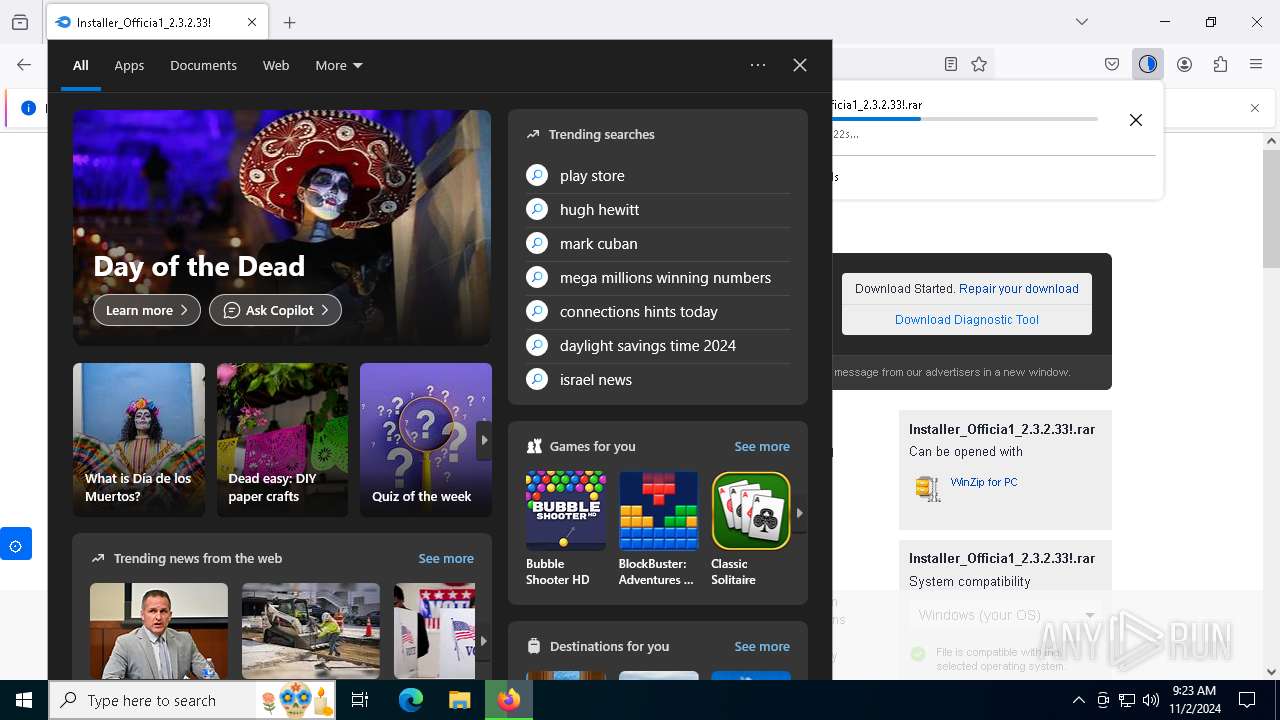Viewport: 1280px width, 720px height.
Task: Open 'Dead easy: DIY paper crafts' card
Action: (283, 440)
